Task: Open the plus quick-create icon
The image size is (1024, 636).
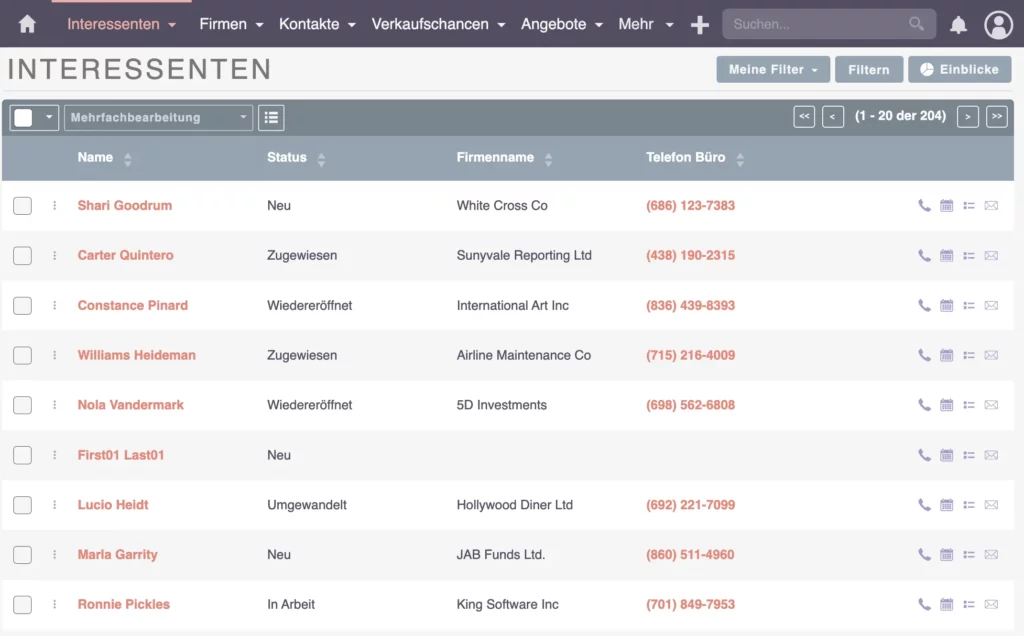Action: coord(699,25)
